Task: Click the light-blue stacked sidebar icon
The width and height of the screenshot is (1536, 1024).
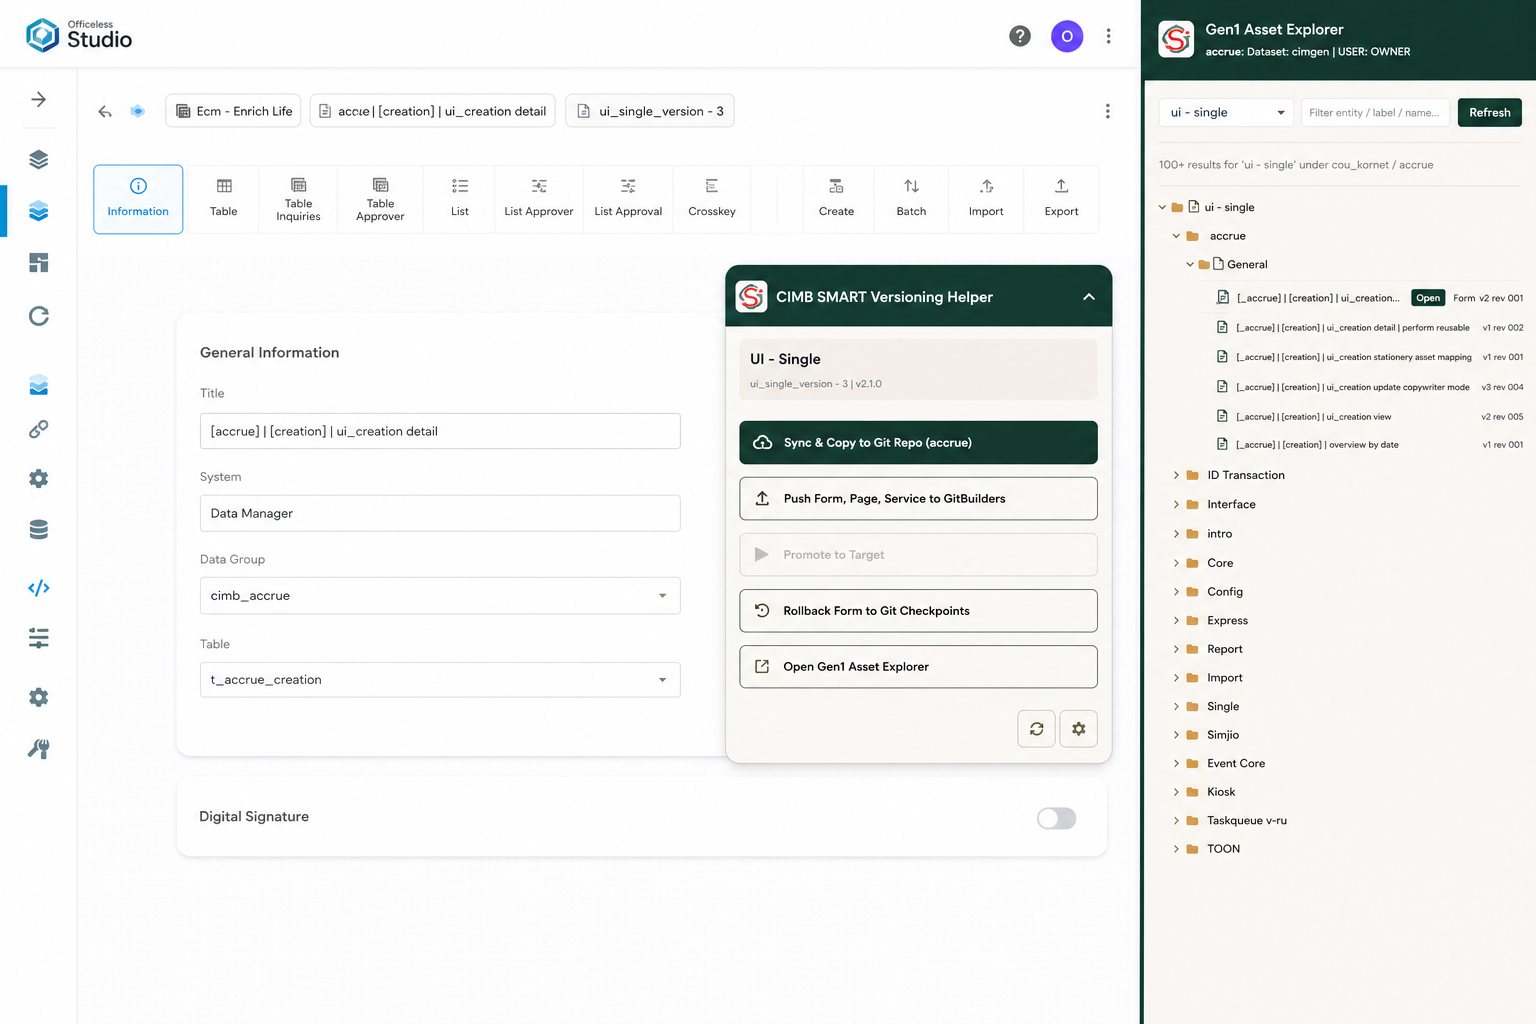Action: pos(38,385)
